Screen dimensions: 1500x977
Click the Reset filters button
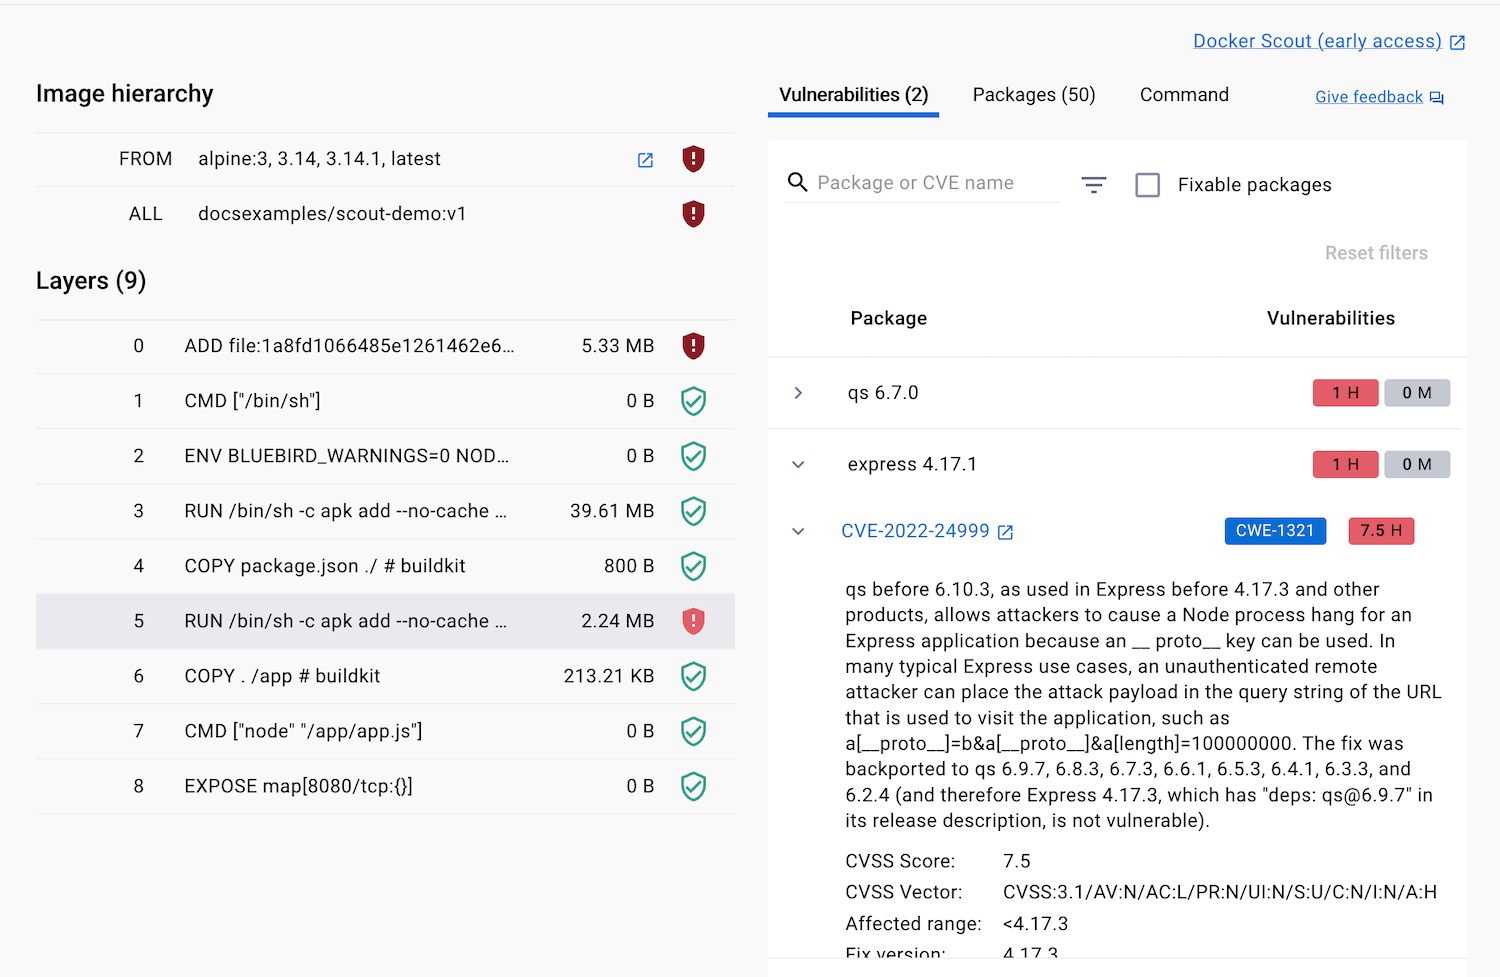(1376, 252)
